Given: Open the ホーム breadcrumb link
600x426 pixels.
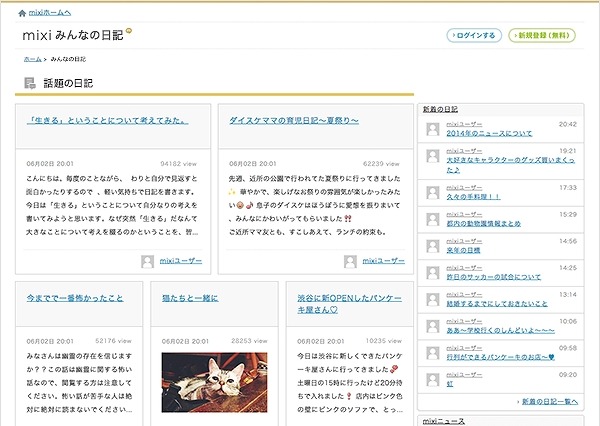Looking at the screenshot, I should pyautogui.click(x=33, y=59).
